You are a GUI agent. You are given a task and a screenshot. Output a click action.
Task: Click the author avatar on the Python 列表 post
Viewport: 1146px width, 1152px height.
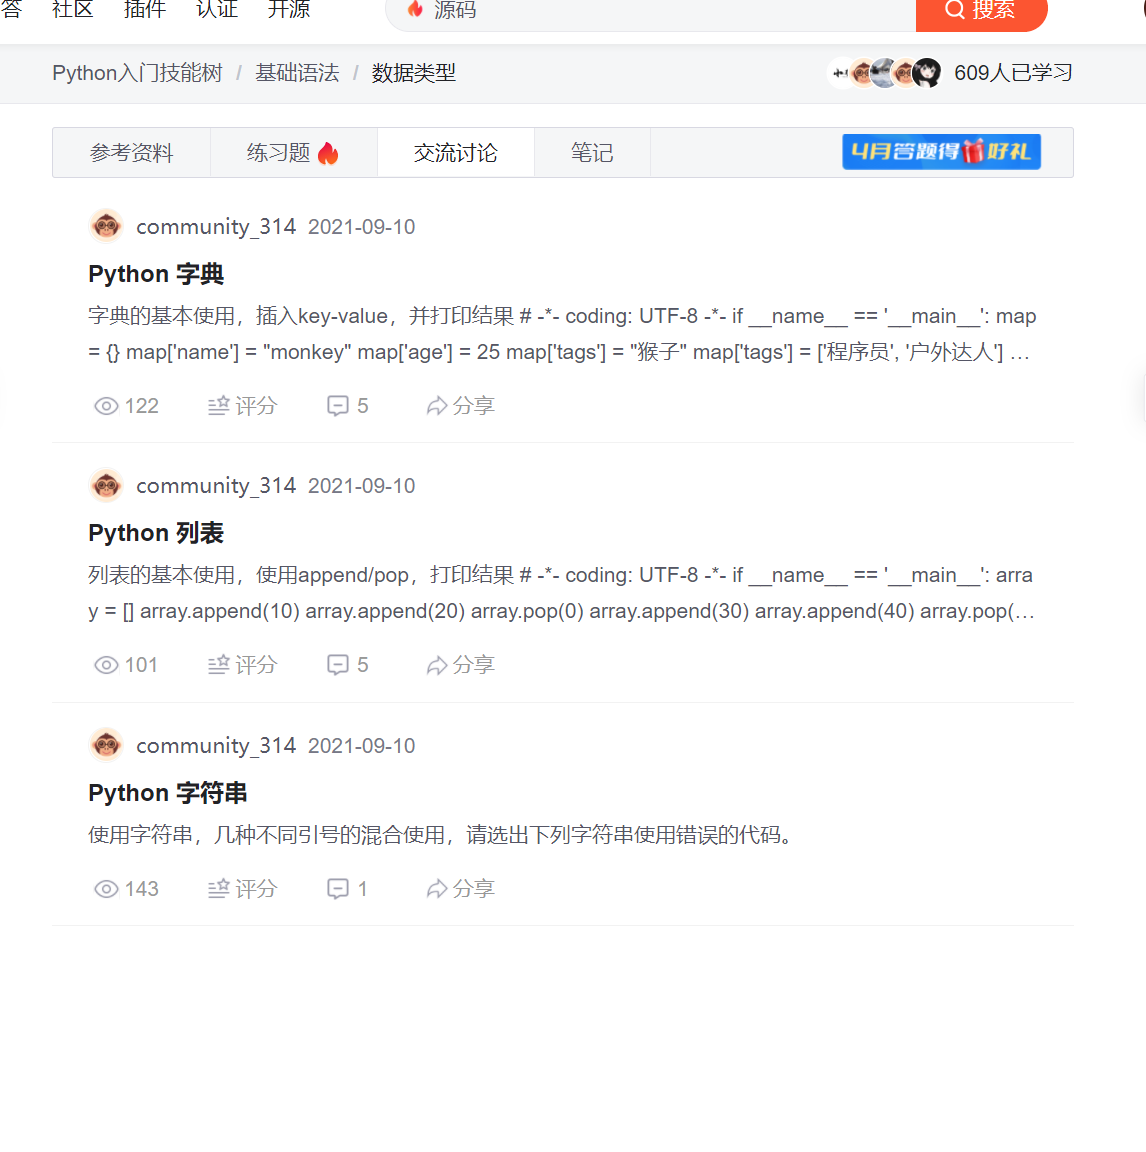pyautogui.click(x=107, y=486)
